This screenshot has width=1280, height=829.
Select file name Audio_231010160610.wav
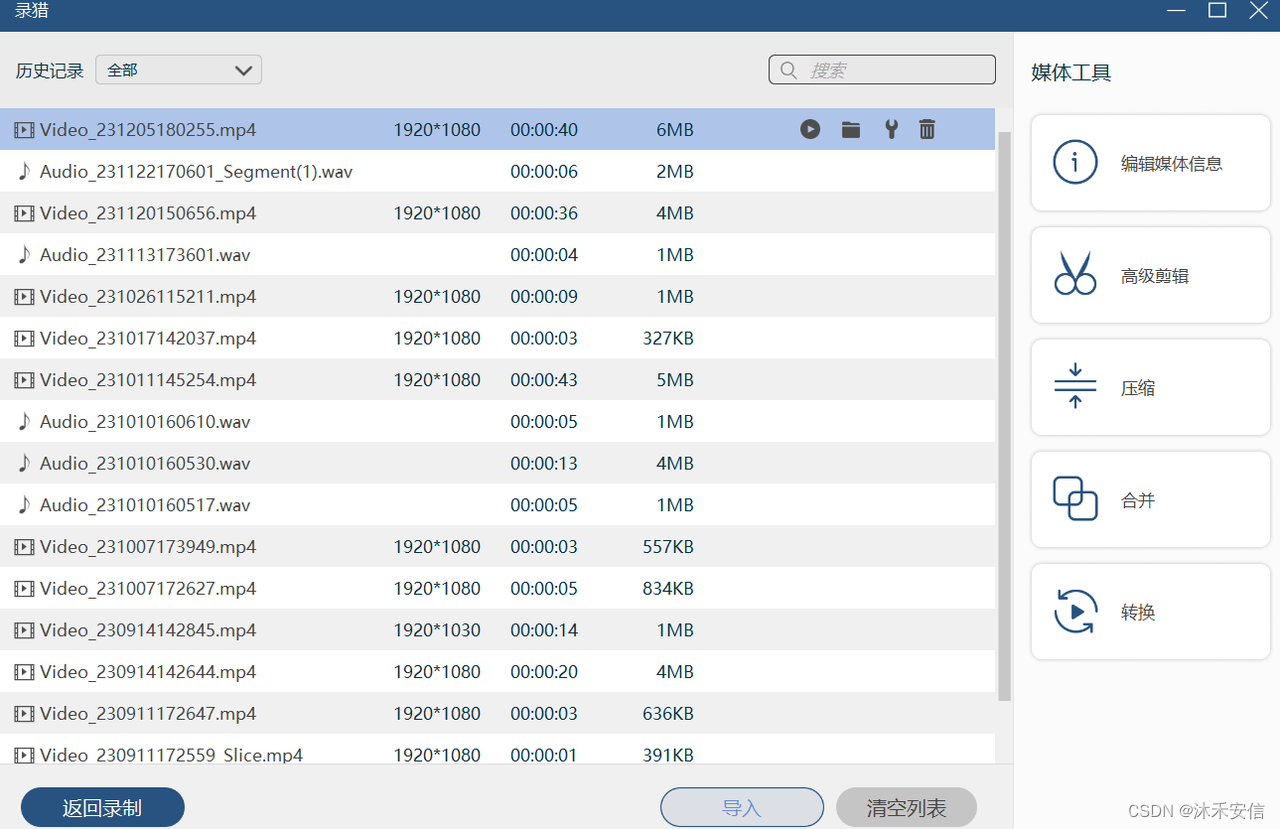(x=145, y=422)
